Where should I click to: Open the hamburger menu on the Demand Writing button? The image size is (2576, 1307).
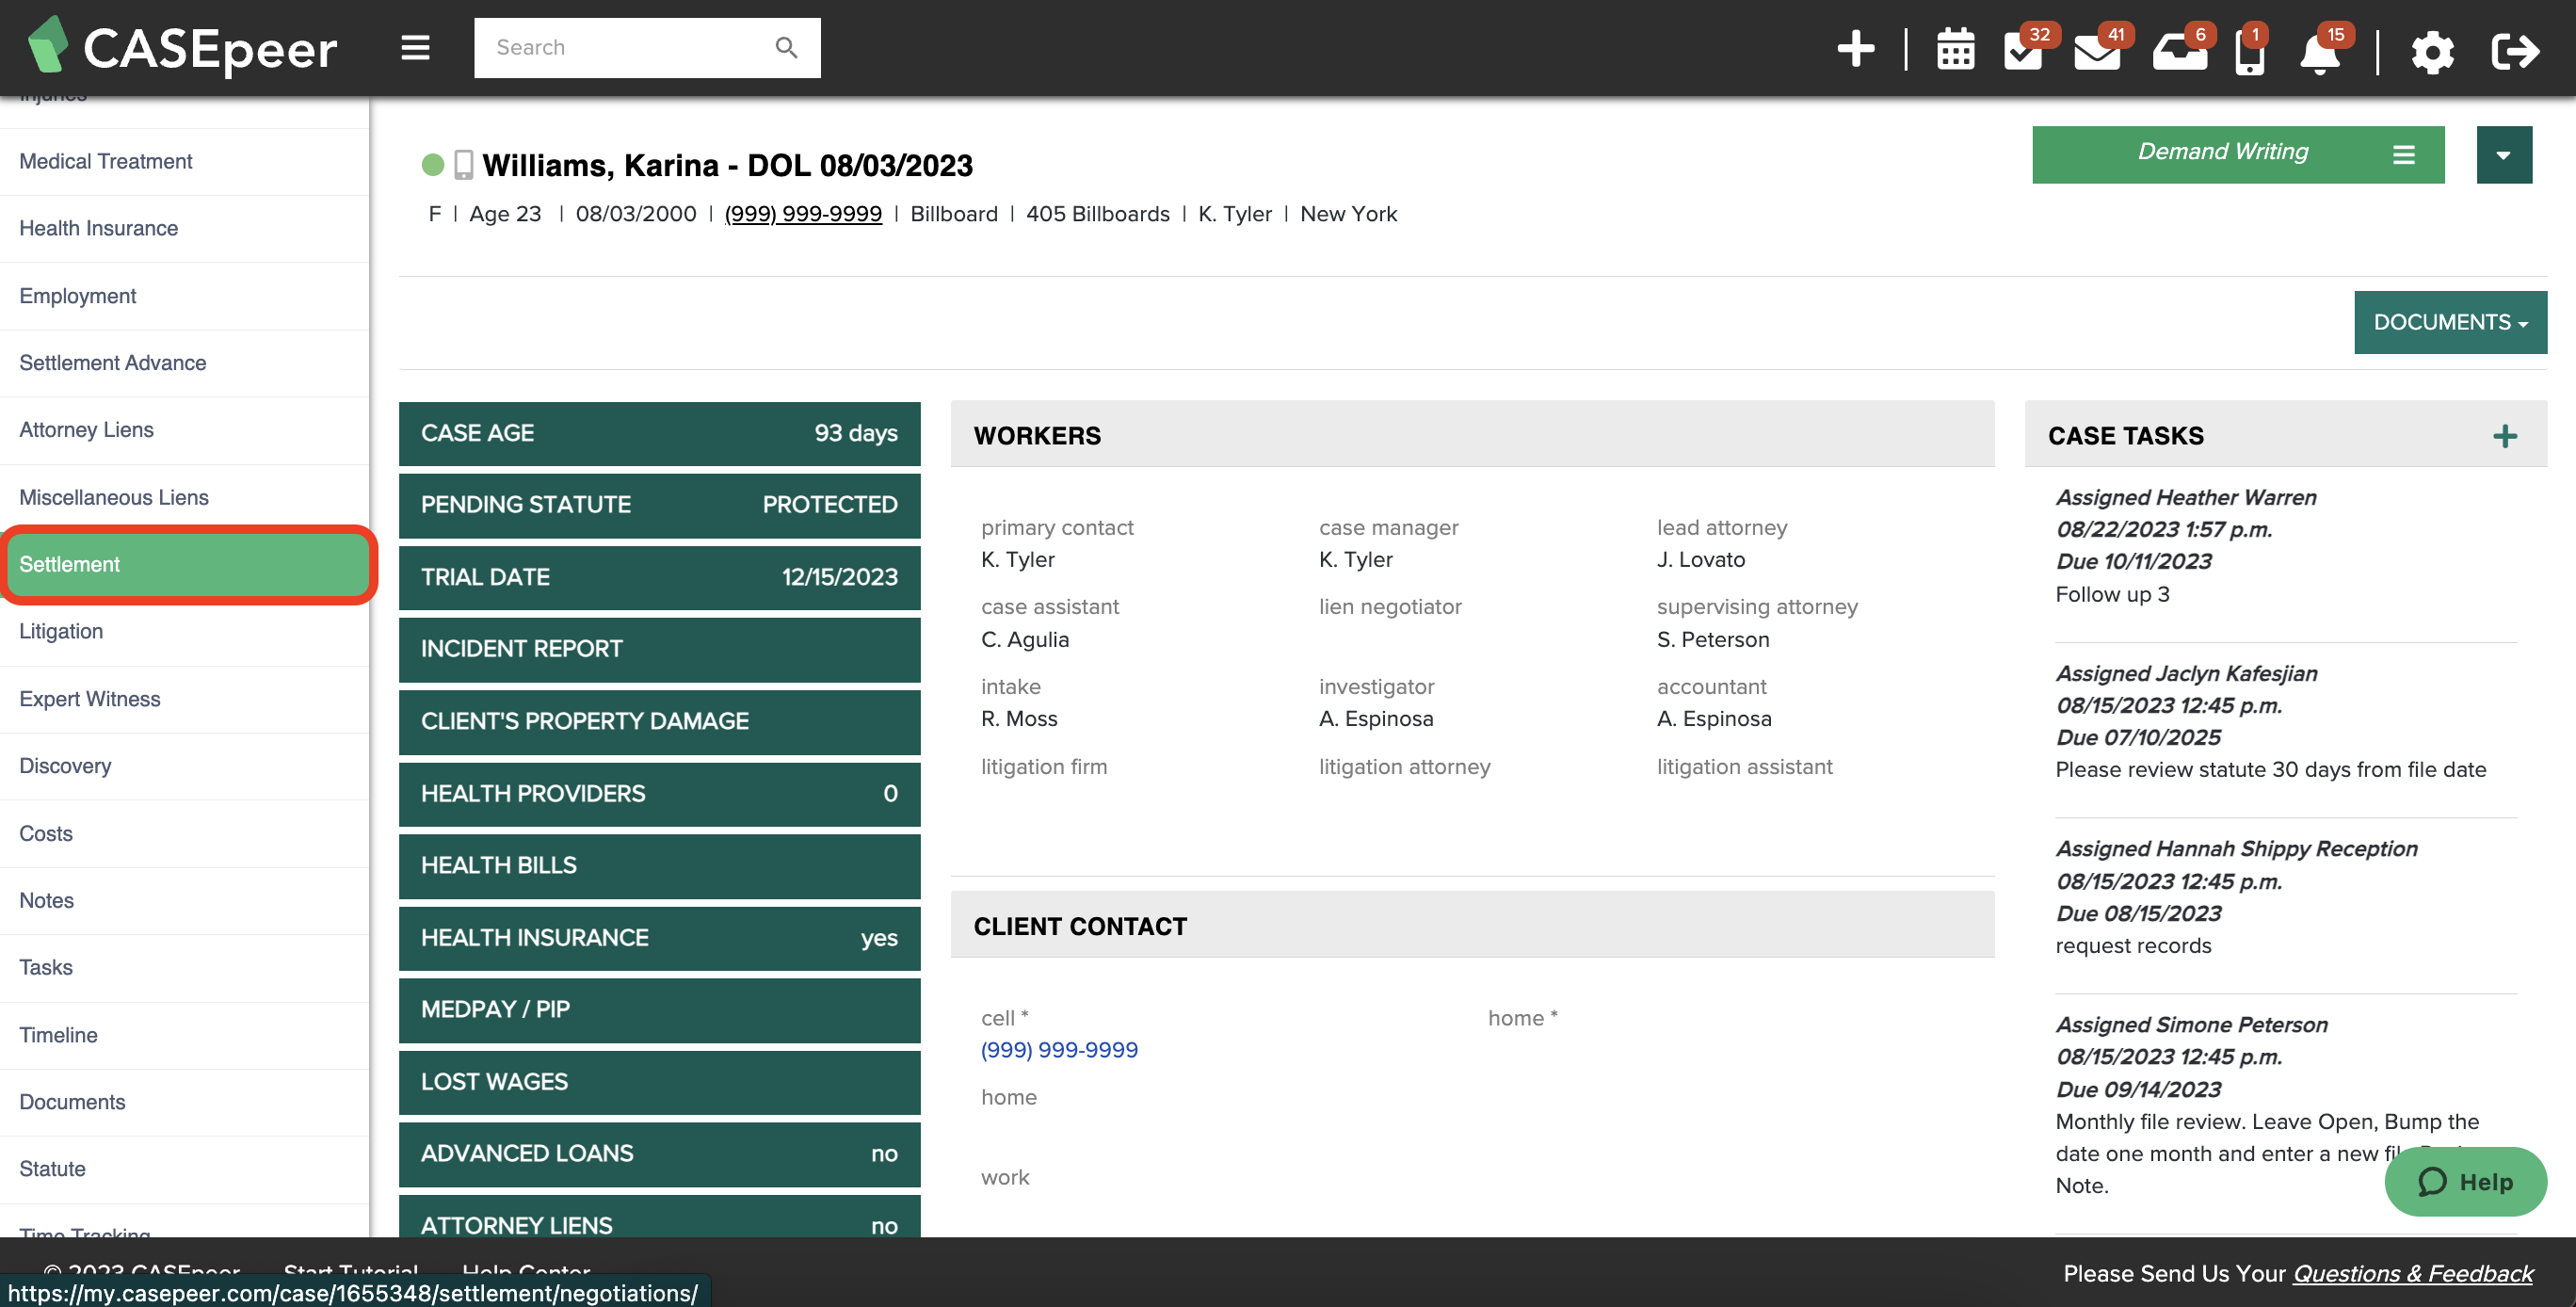[x=2403, y=154]
